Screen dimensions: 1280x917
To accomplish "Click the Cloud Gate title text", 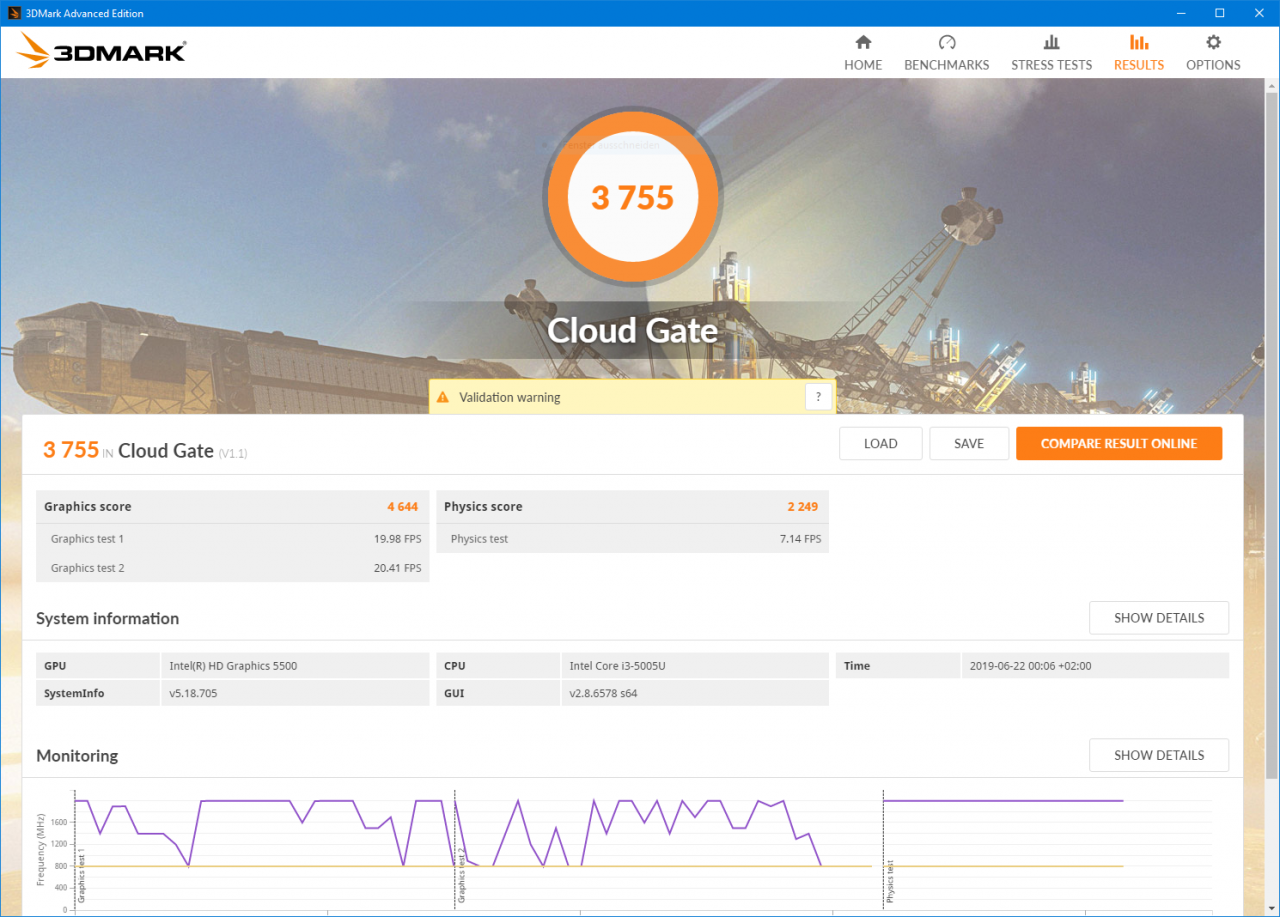I will tap(632, 330).
